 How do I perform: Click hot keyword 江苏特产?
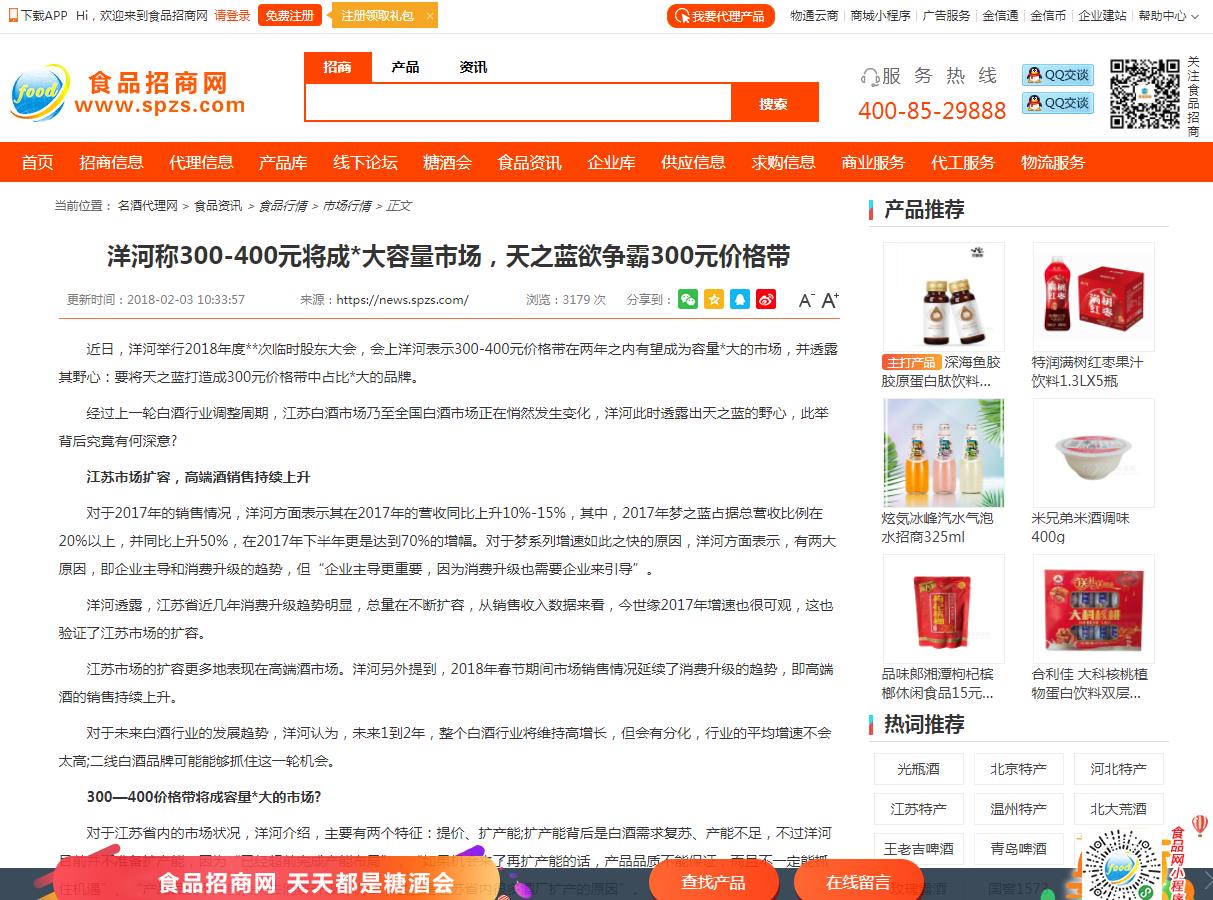[x=918, y=809]
